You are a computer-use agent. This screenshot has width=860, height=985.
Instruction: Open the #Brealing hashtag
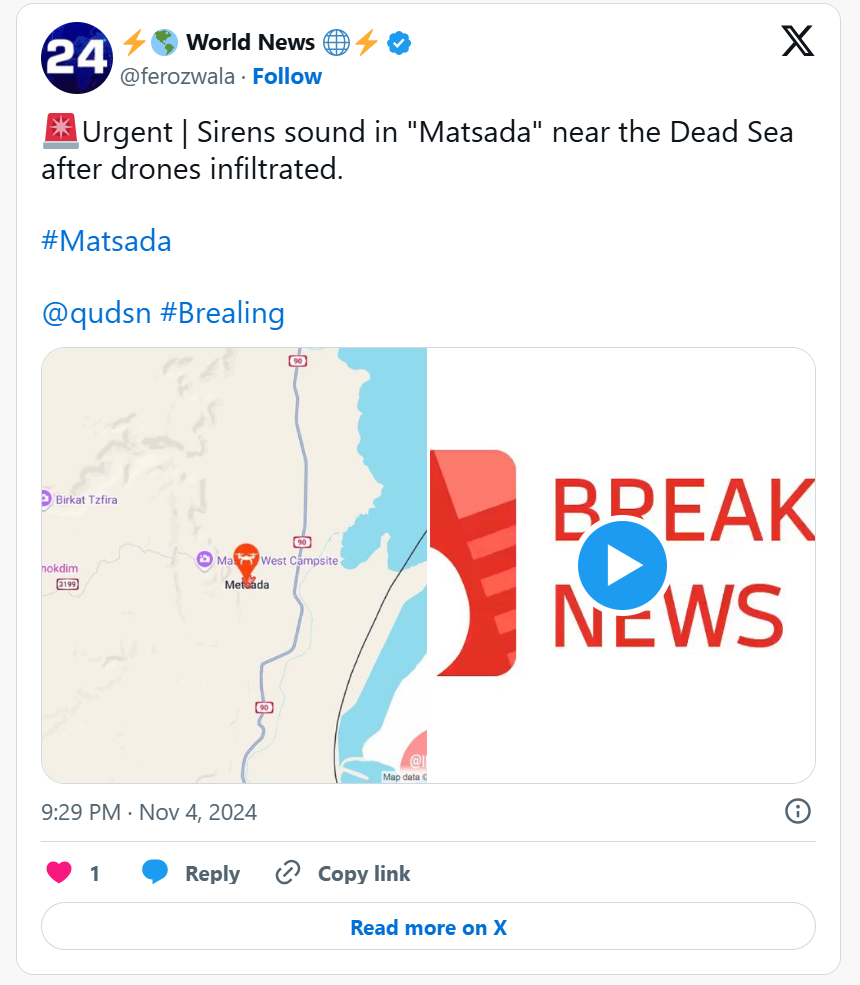click(222, 313)
